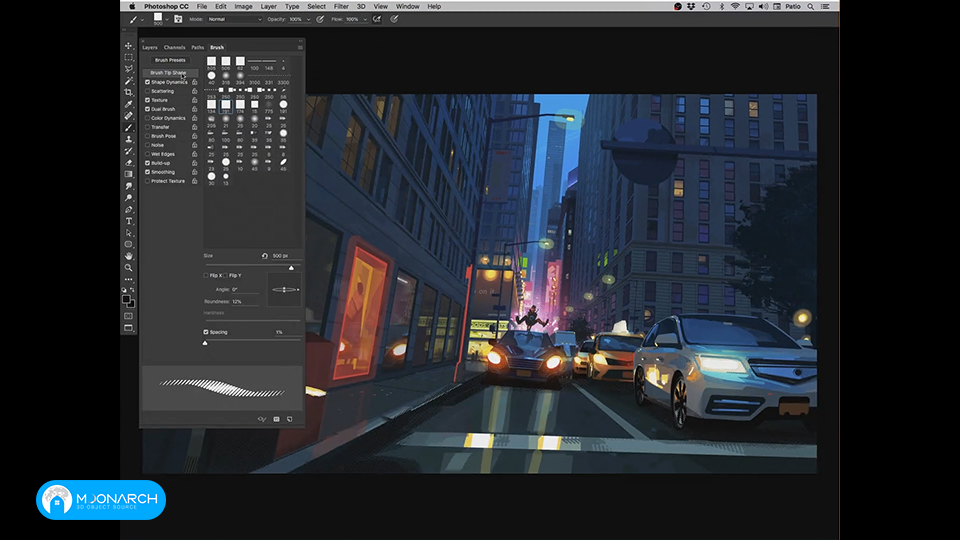Click the create new brush icon
Image resolution: width=960 pixels, height=540 pixels.
pyautogui.click(x=290, y=419)
